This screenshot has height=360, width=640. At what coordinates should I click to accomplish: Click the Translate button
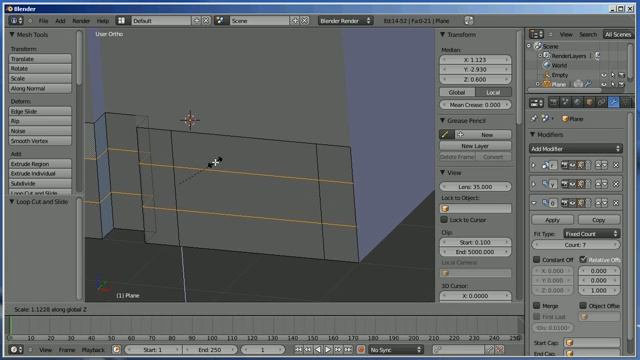click(40, 59)
